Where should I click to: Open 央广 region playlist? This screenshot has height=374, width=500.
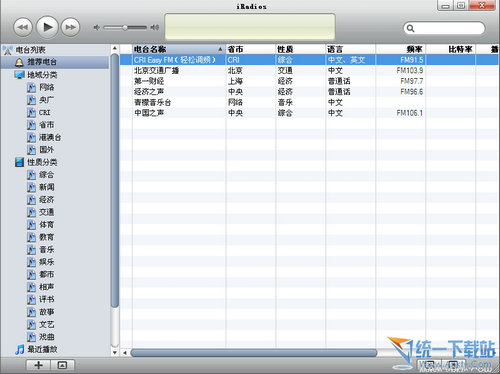point(47,100)
